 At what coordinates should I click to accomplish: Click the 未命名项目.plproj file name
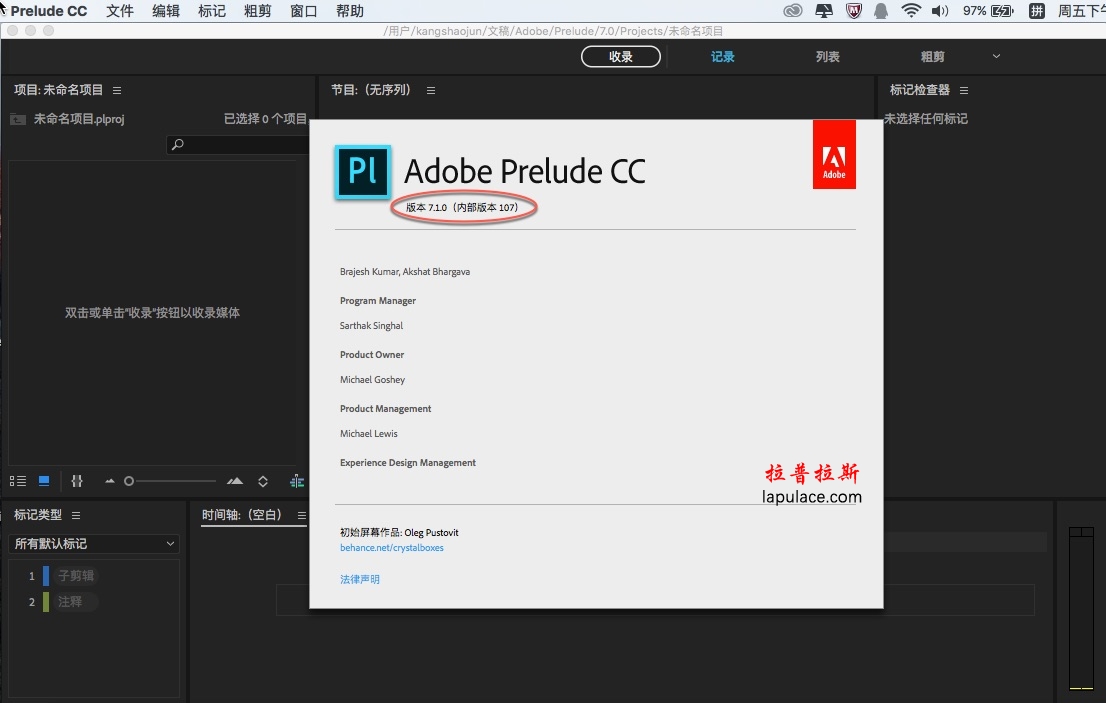click(79, 119)
